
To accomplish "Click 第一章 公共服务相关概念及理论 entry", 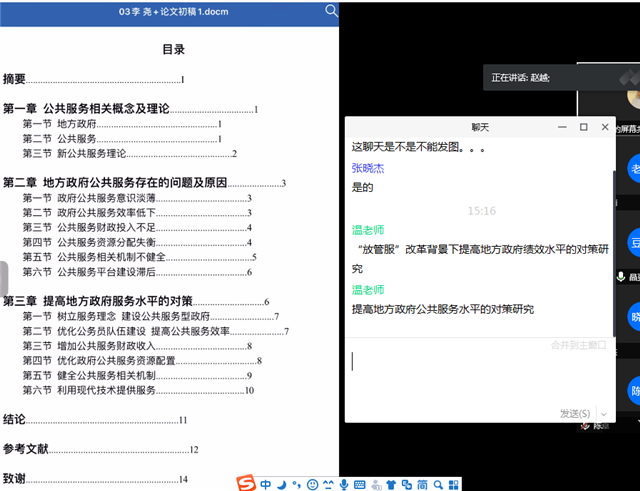I will (131, 109).
